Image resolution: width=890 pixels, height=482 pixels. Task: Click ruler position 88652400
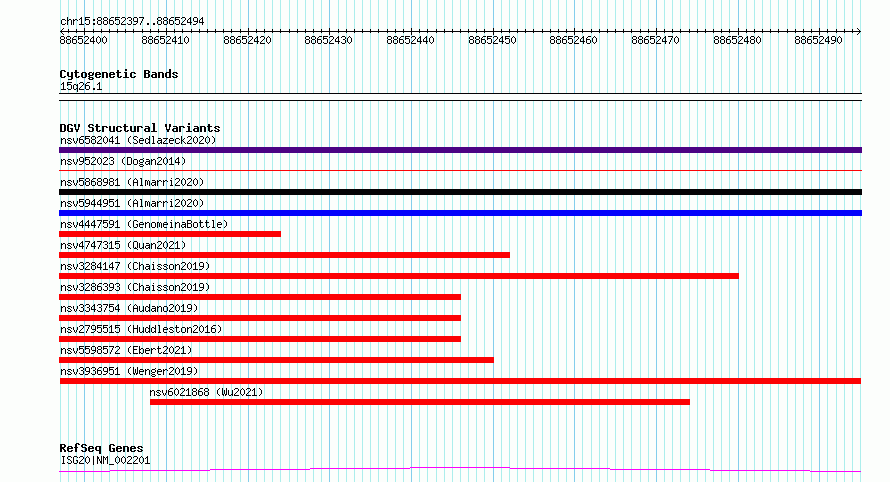click(83, 40)
